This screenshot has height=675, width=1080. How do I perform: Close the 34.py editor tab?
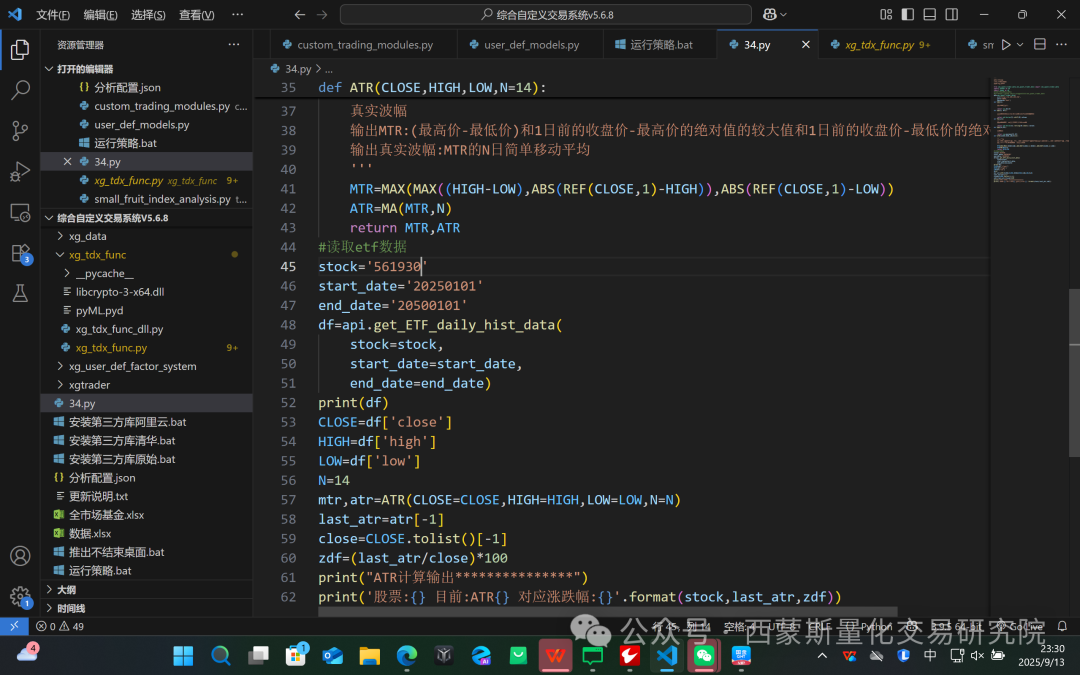[x=806, y=45]
